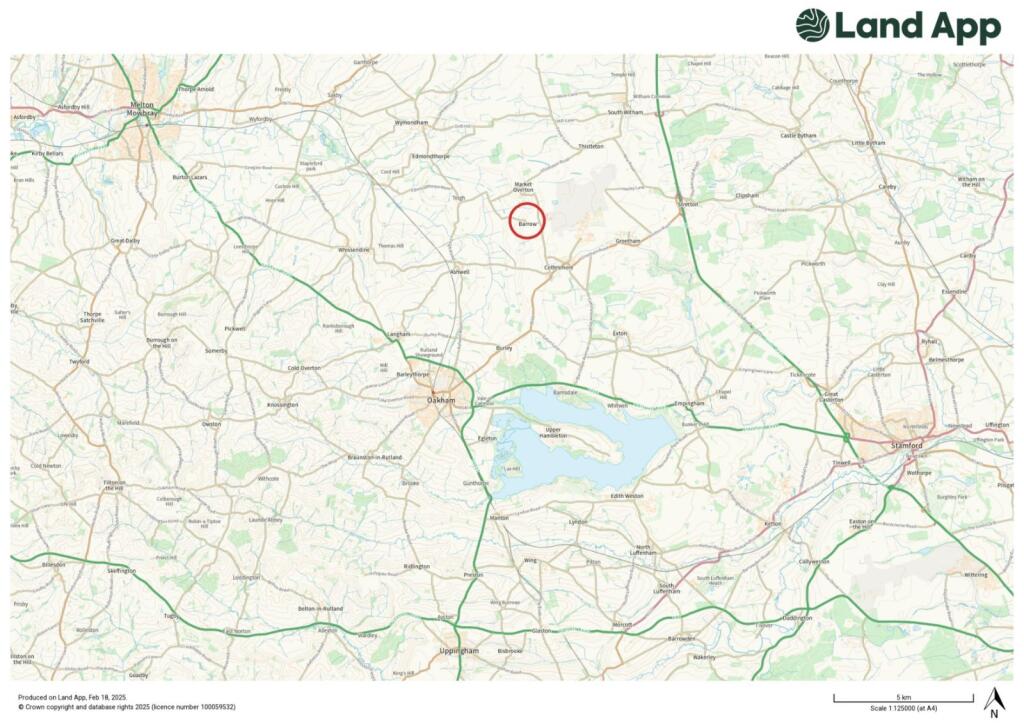Click the Cottesmore village label
Viewport: 1024px width, 724px height.
point(559,267)
